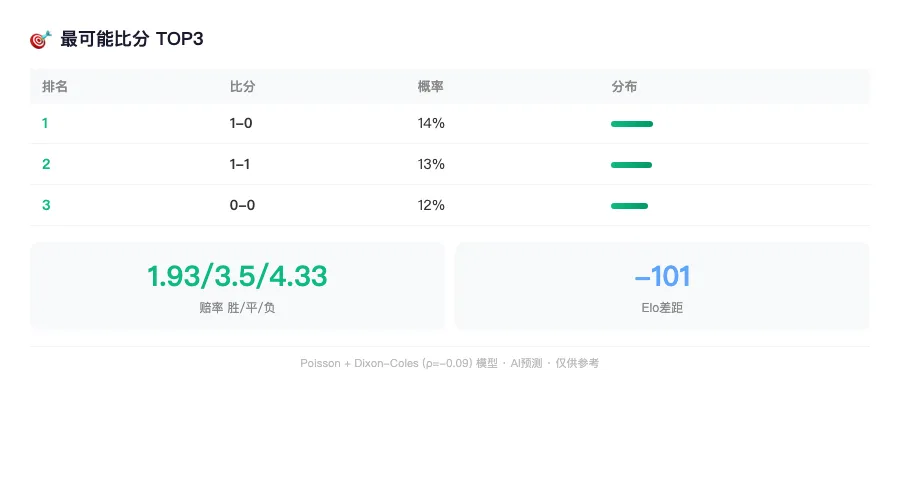Image resolution: width=900 pixels, height=500 pixels.
Task: Select the 1–0 score cell
Action: [x=241, y=123]
